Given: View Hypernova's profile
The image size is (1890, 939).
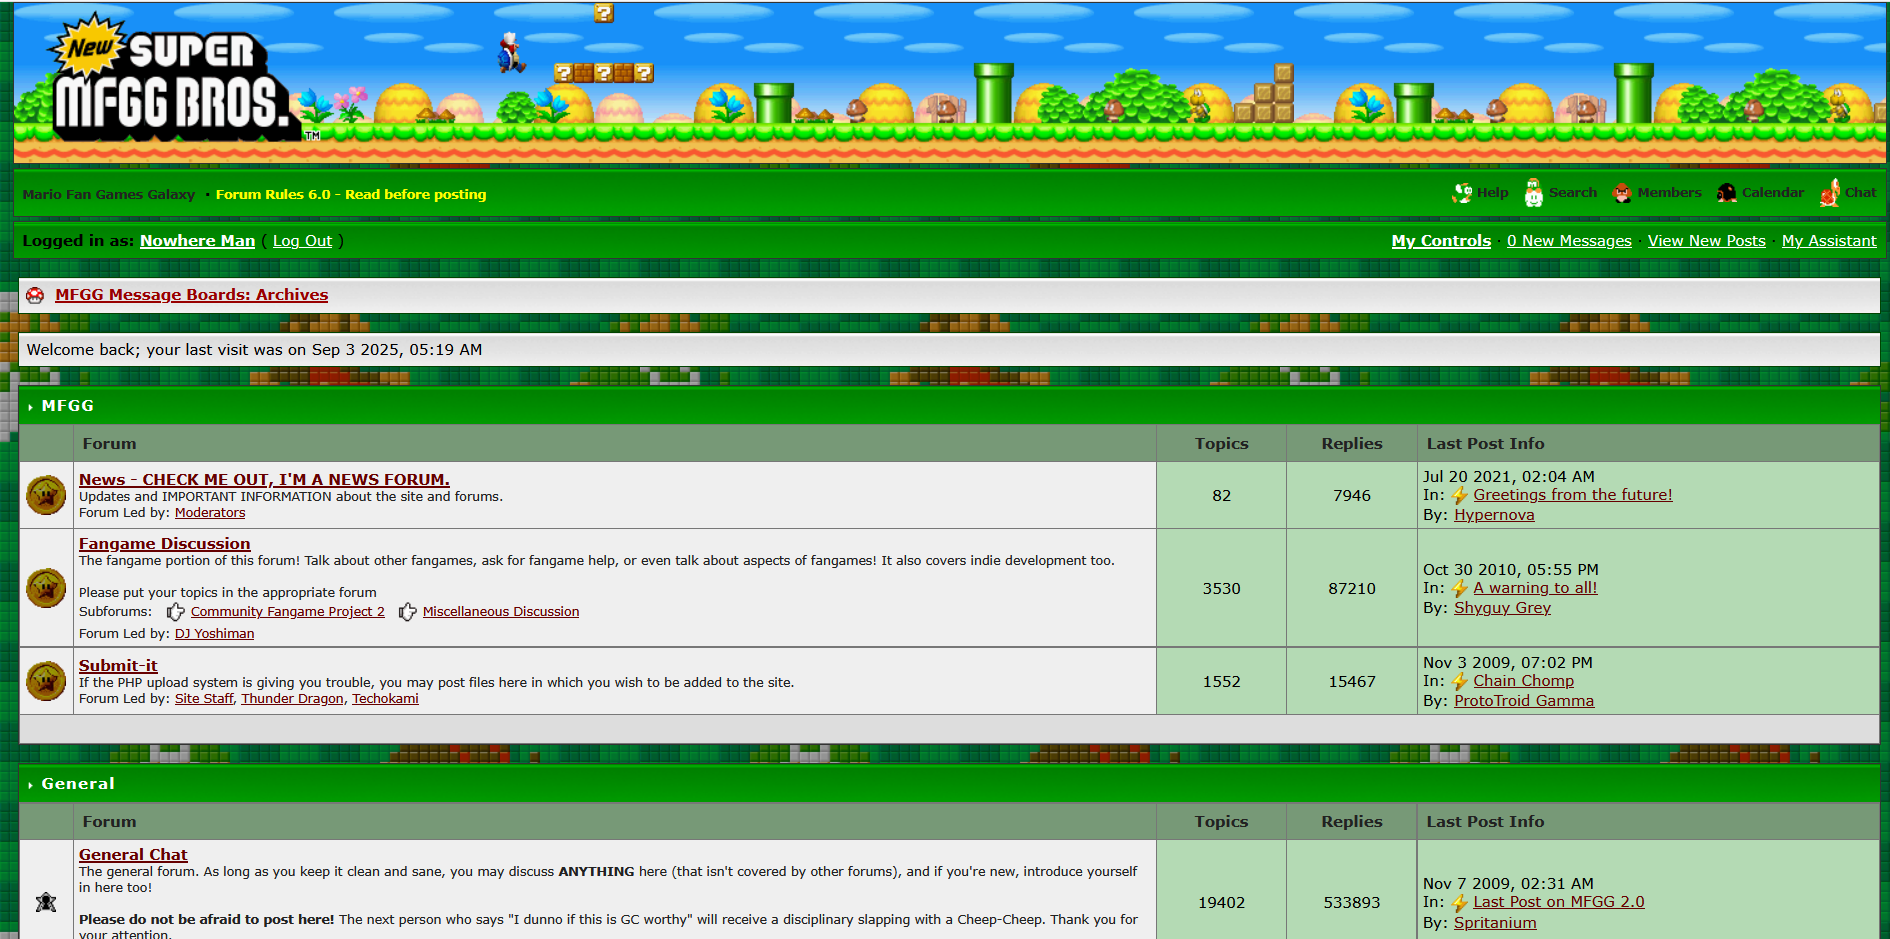Looking at the screenshot, I should coord(1494,515).
